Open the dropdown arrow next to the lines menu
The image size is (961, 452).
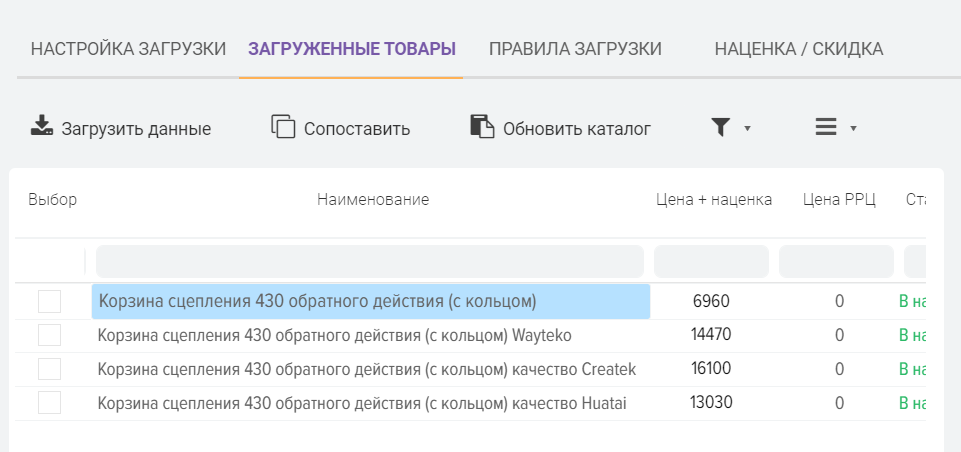coord(853,128)
